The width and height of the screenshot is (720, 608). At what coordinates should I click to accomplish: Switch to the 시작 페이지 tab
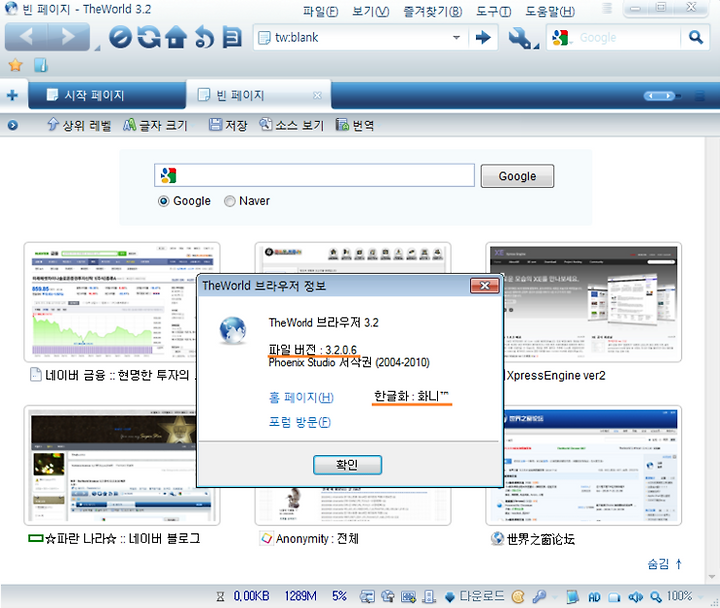click(x=107, y=95)
